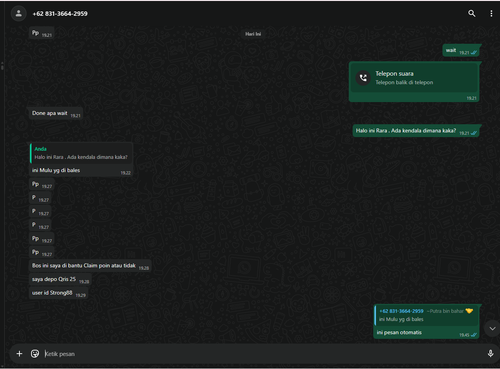Select sent message 'Halo ini Rara . Ada kendala dimana kaka?'
The image size is (500, 369).
click(x=416, y=131)
